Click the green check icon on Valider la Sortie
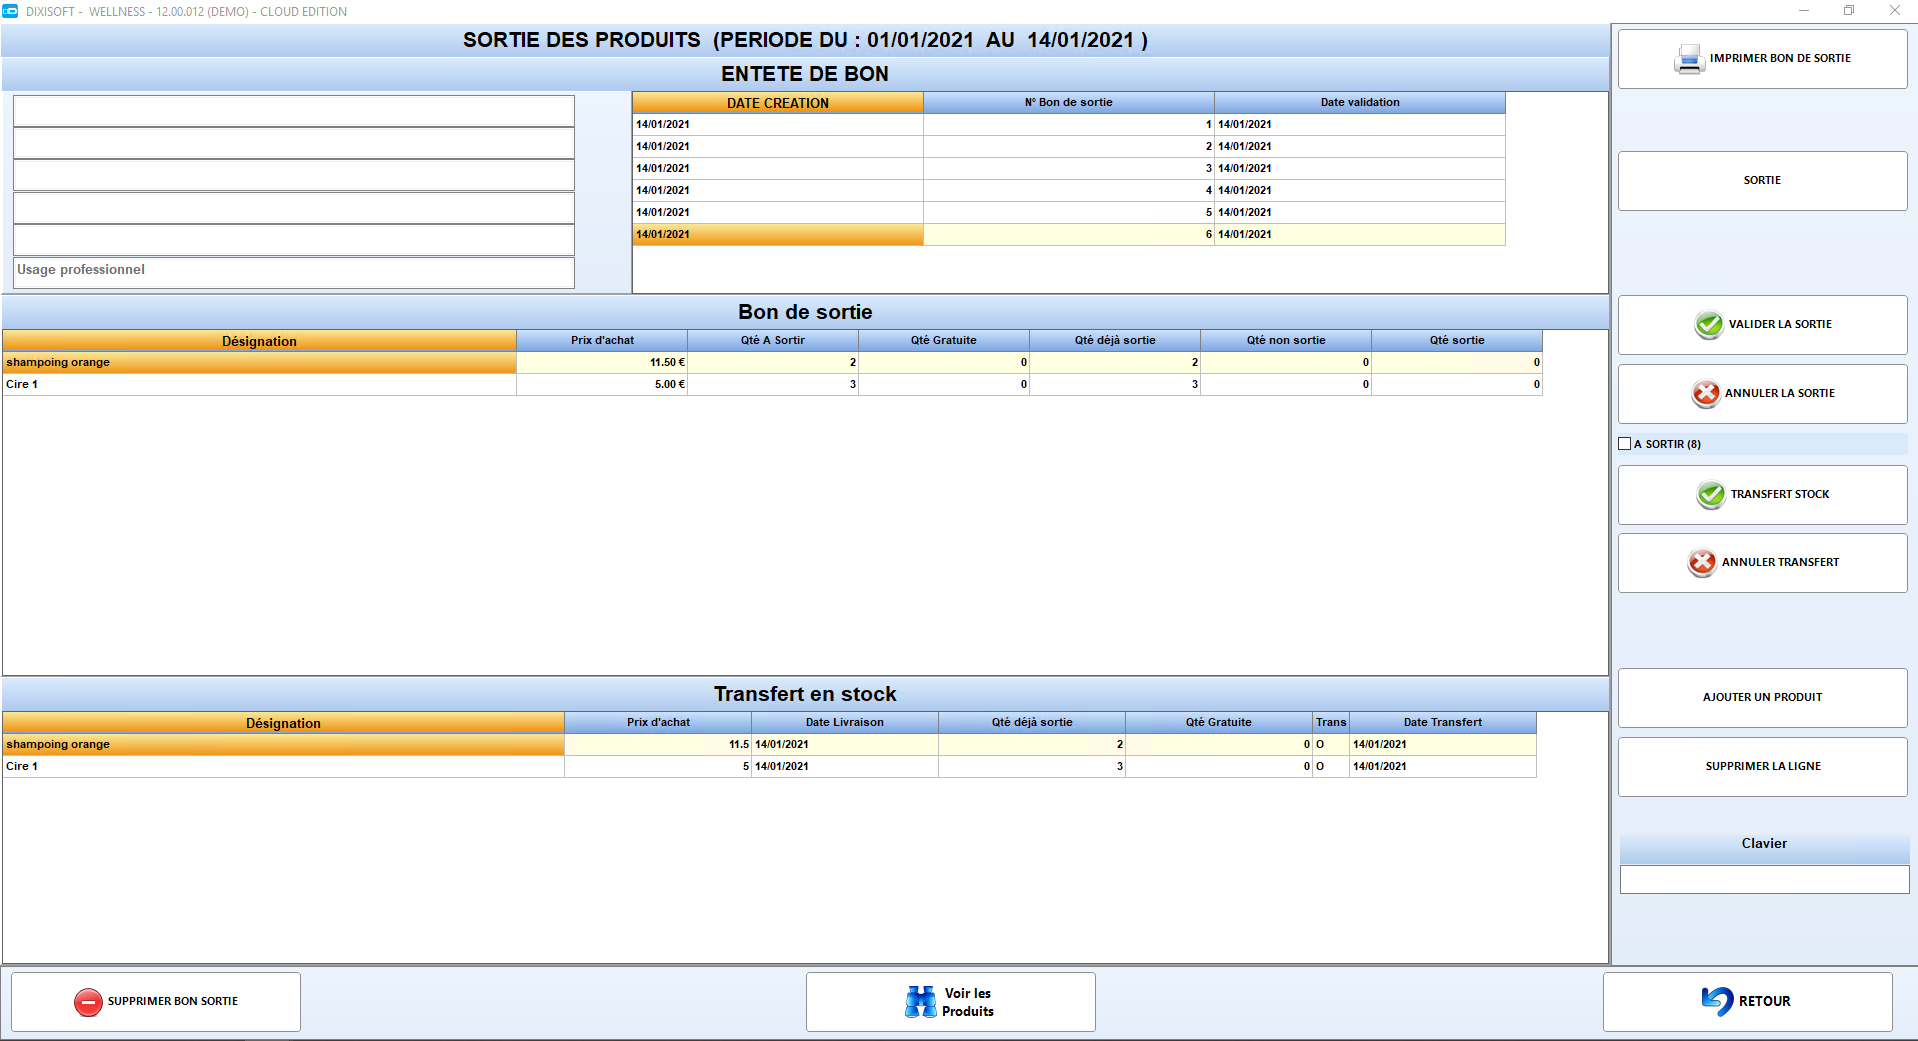Image resolution: width=1918 pixels, height=1041 pixels. coord(1709,324)
